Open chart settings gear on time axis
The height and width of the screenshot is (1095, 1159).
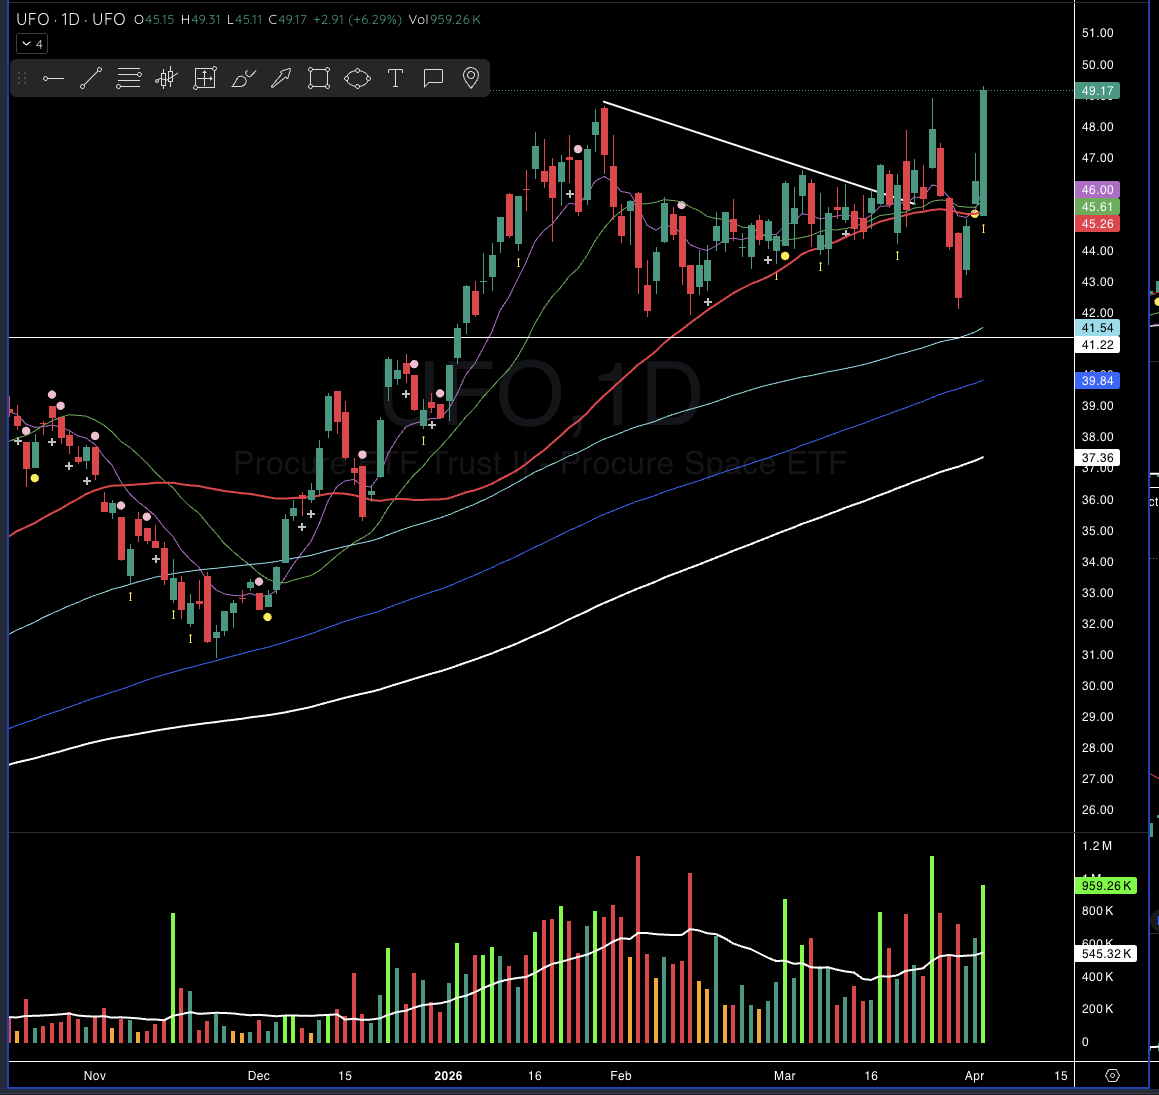pyautogui.click(x=1112, y=1076)
